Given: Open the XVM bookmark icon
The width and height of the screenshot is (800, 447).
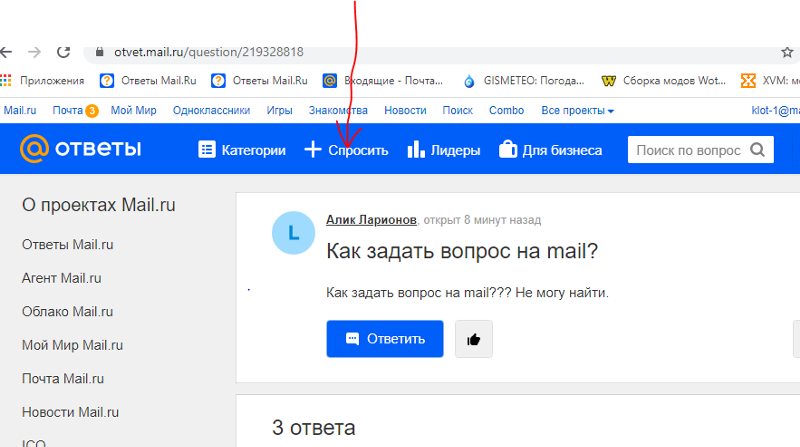Looking at the screenshot, I should click(748, 81).
